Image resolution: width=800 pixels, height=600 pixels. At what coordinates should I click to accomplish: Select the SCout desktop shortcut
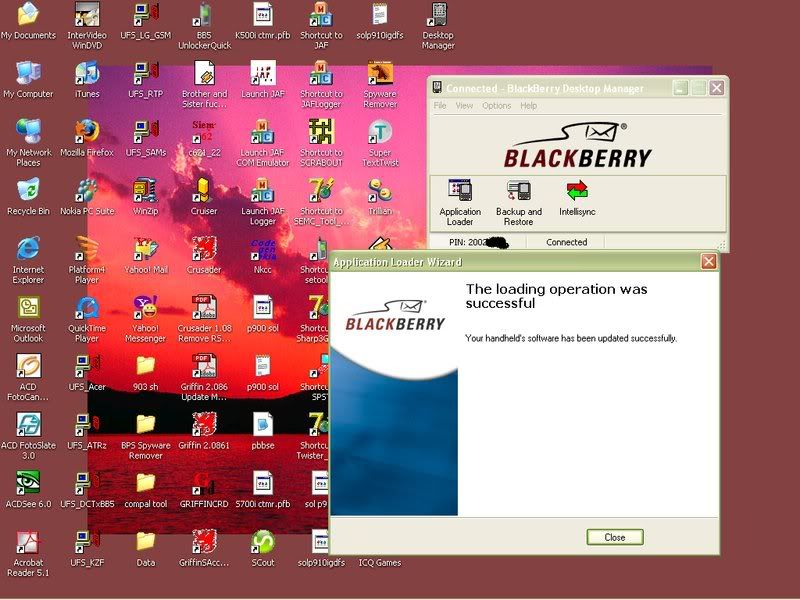(263, 549)
